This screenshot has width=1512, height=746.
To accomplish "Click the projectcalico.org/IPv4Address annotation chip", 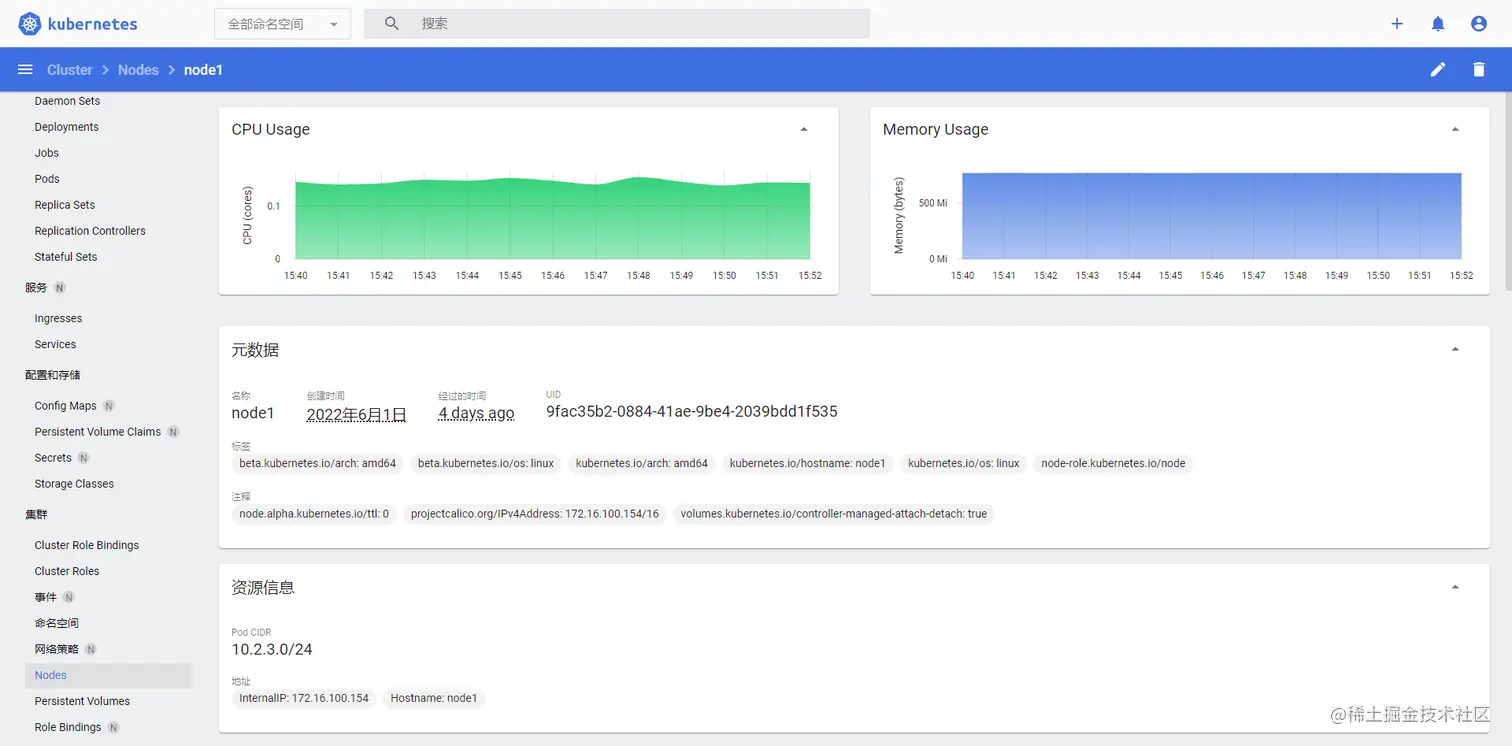I will (535, 514).
